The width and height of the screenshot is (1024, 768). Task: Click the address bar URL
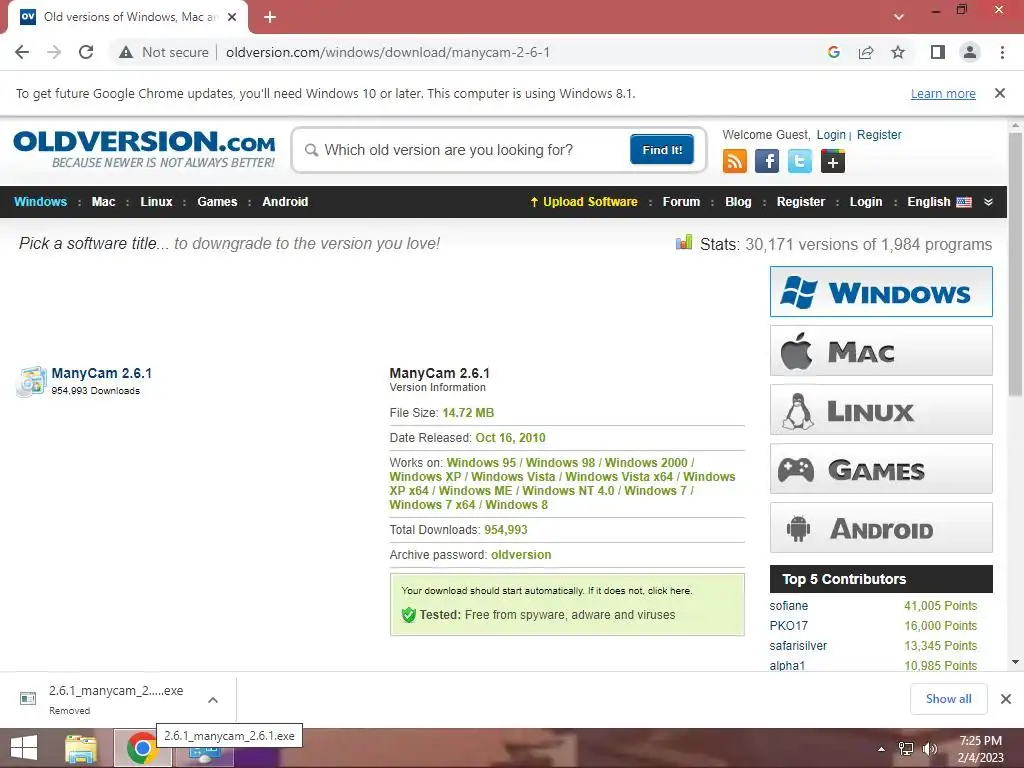click(388, 52)
